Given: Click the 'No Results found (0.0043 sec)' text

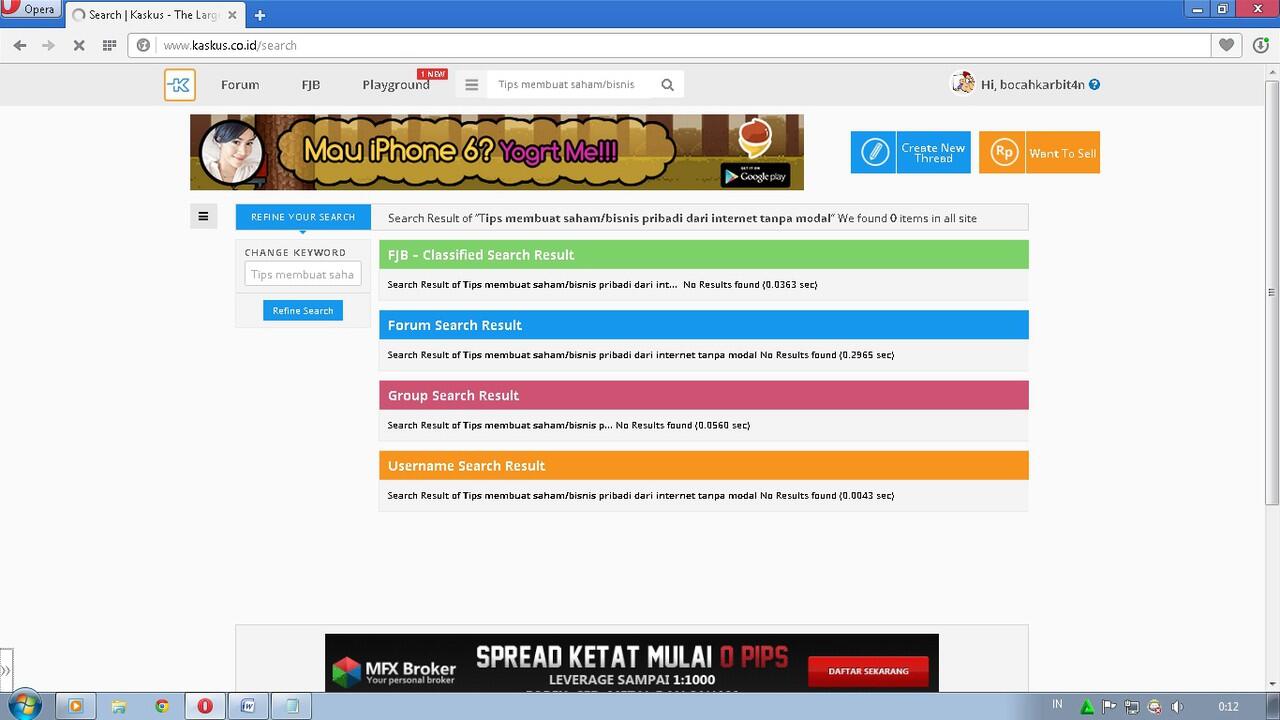Looking at the screenshot, I should (827, 495).
